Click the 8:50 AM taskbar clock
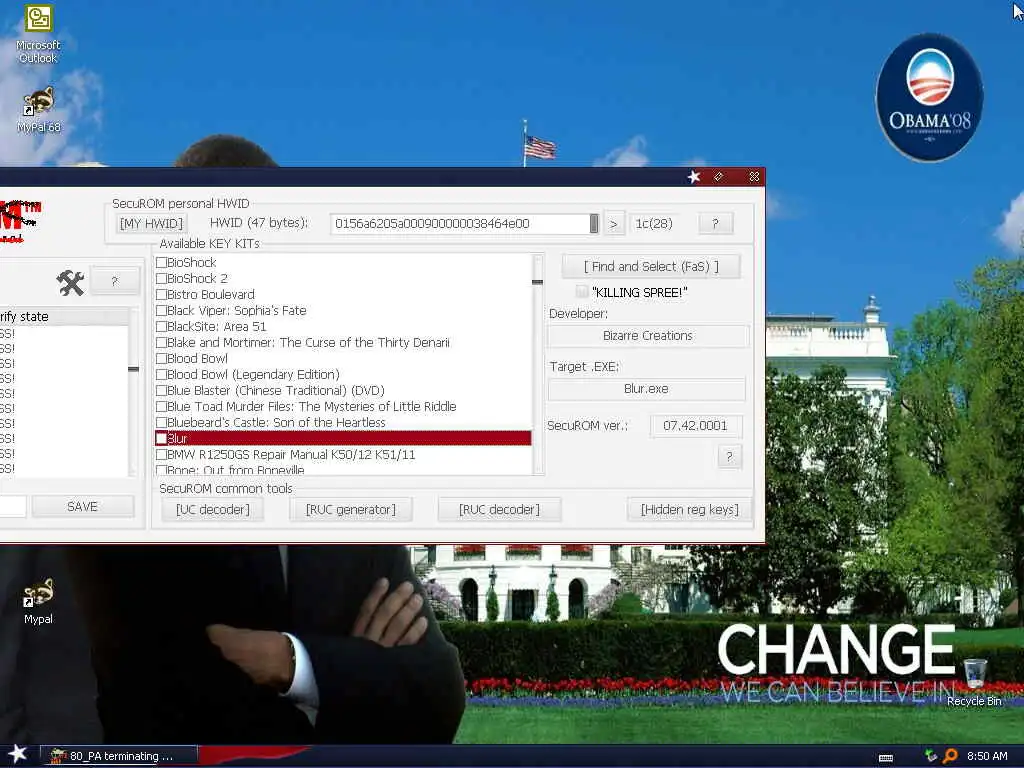Viewport: 1024px width, 768px height. pos(987,756)
